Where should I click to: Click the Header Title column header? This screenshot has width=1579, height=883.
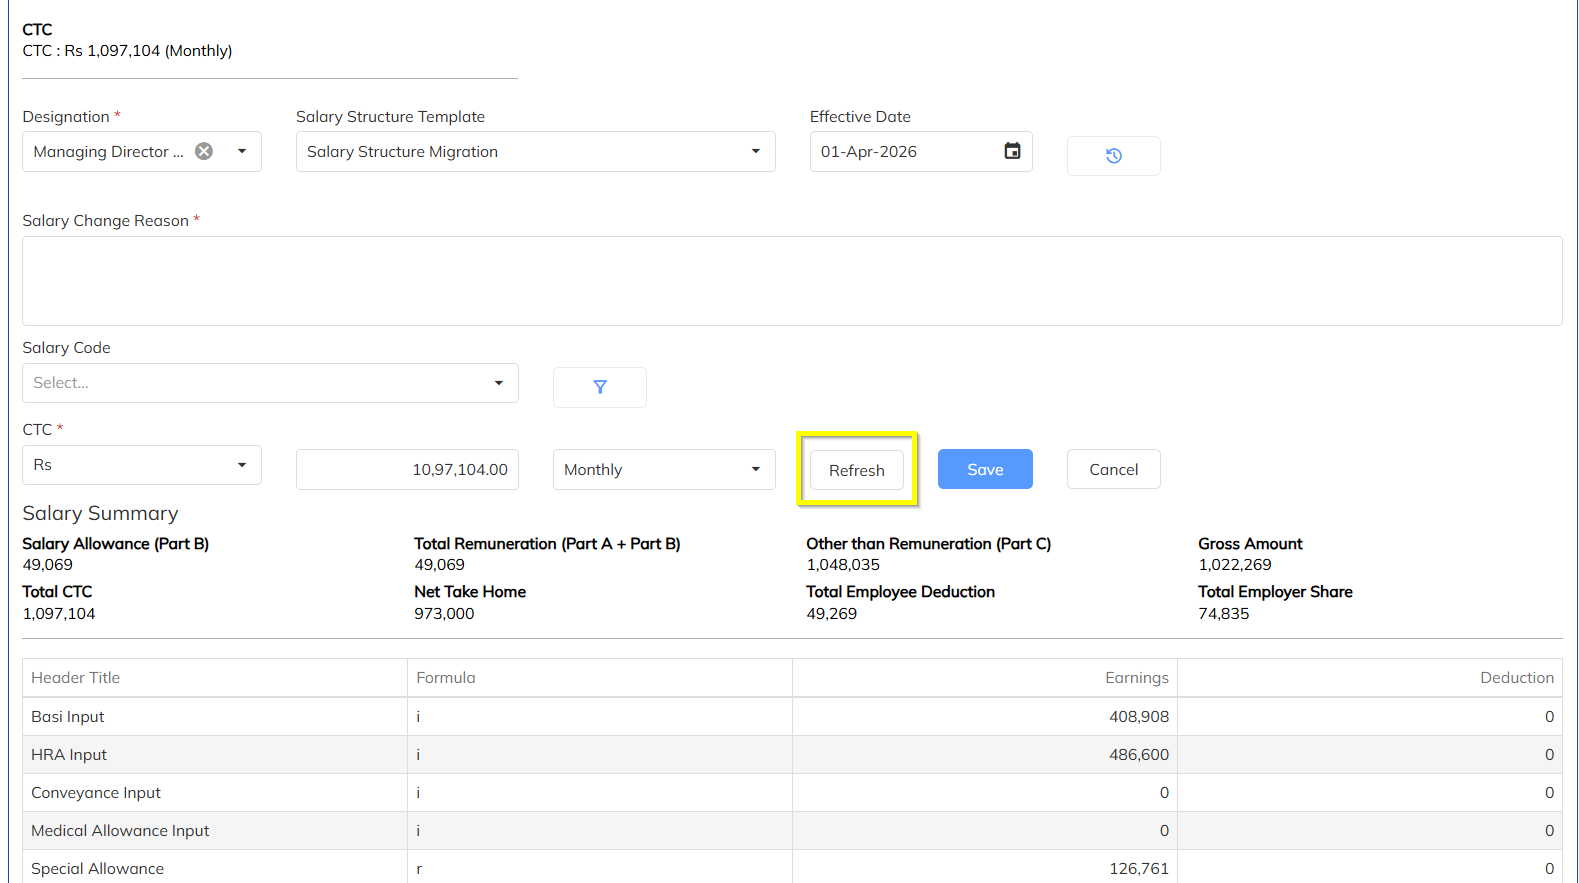point(75,678)
